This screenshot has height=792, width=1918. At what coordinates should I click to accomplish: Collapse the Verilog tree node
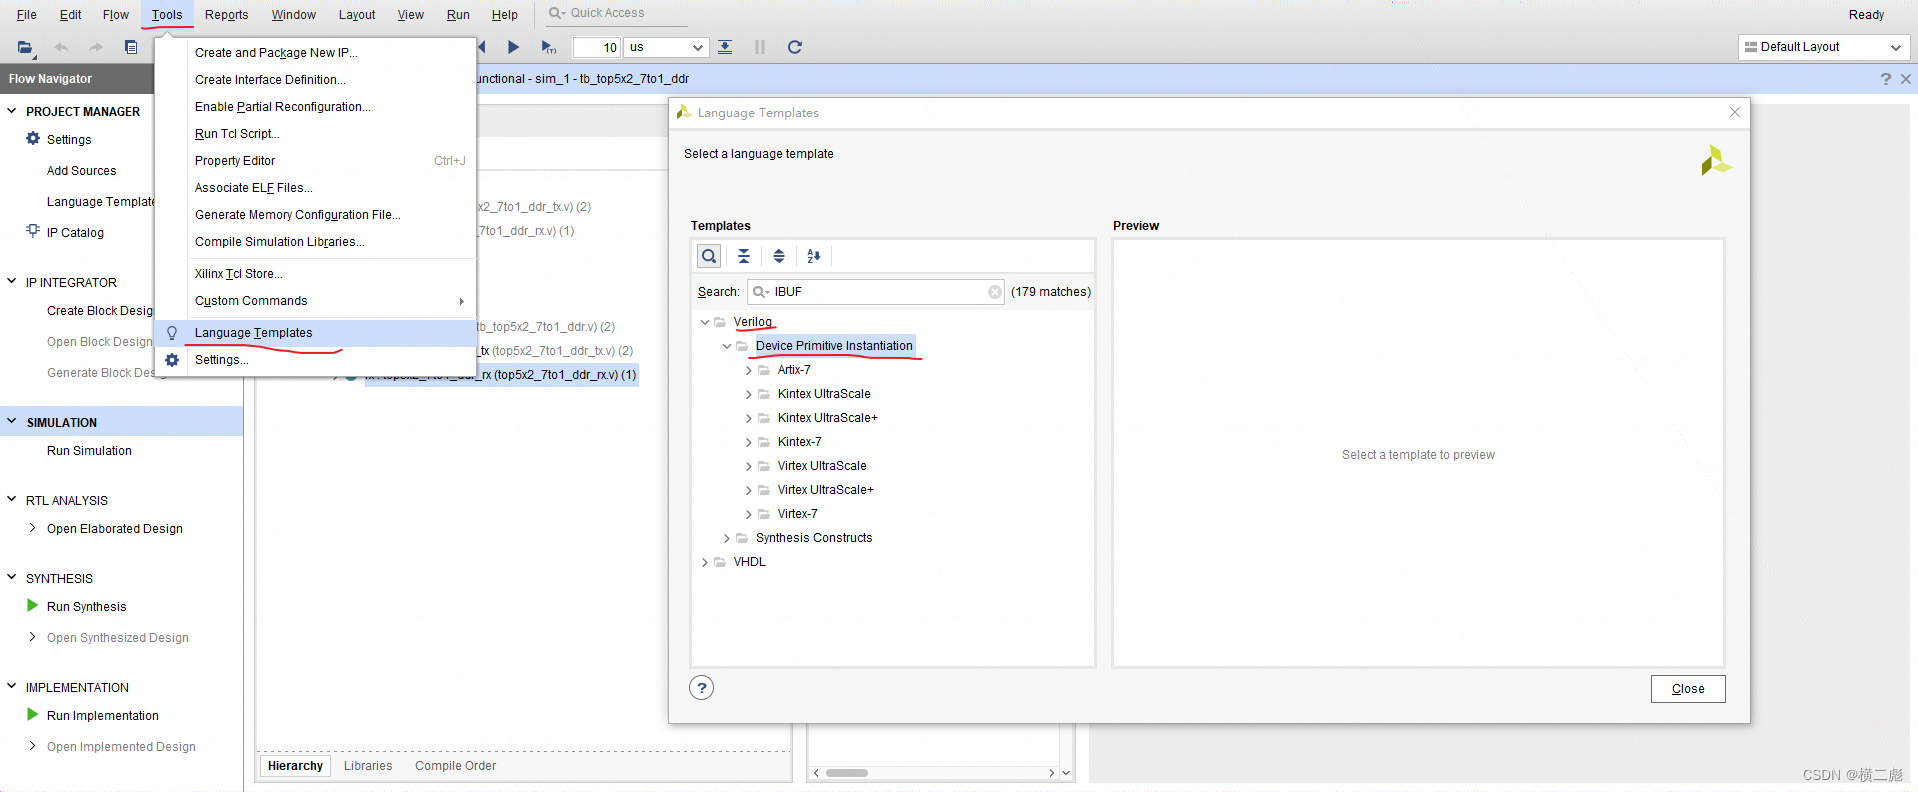click(705, 322)
